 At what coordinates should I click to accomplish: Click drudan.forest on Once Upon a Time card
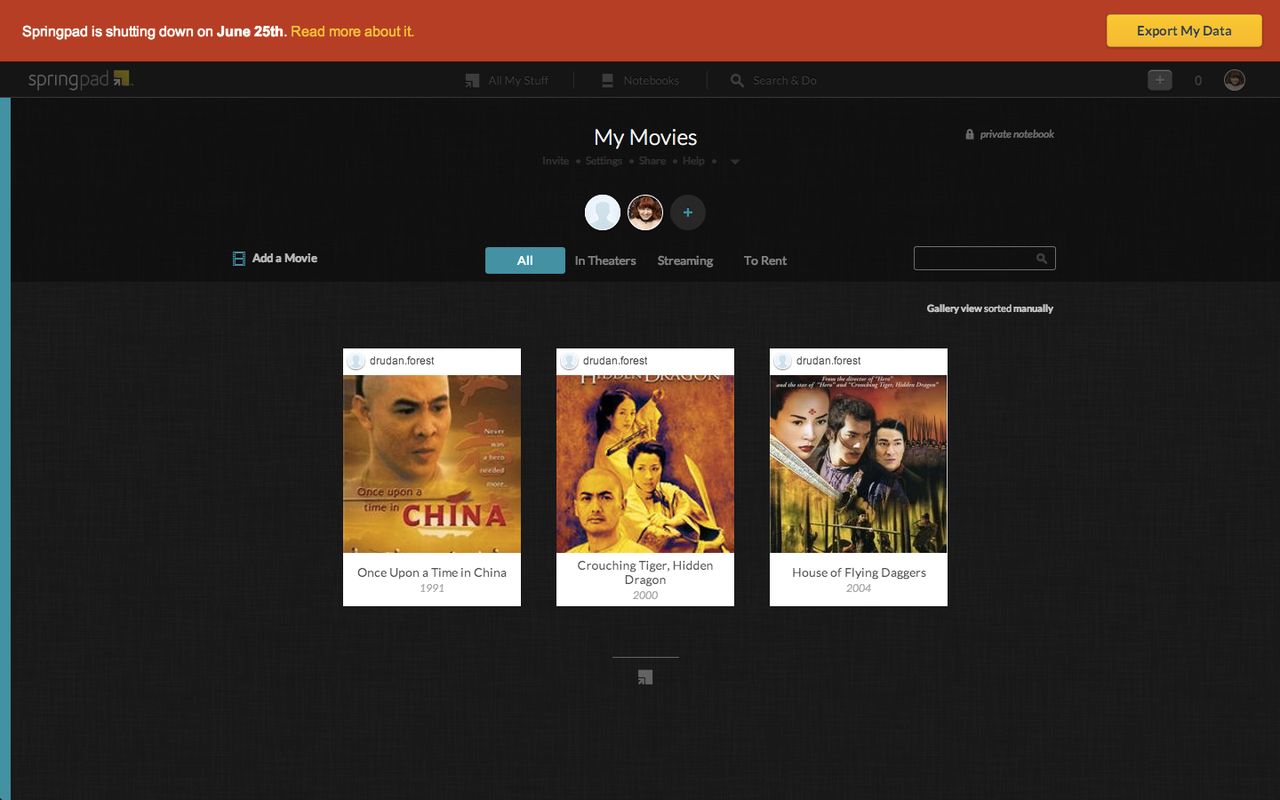click(x=402, y=360)
